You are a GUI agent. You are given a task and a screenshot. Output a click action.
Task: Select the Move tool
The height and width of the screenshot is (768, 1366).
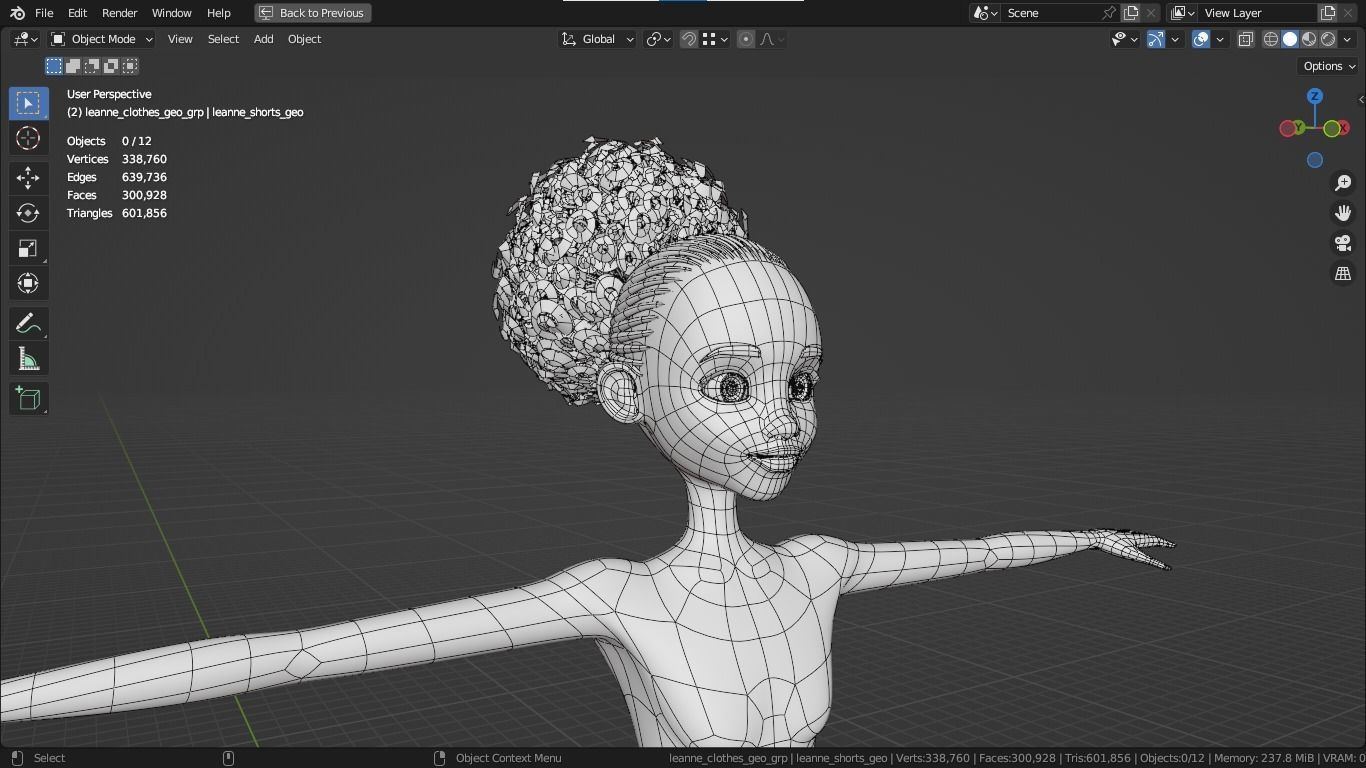click(x=28, y=178)
